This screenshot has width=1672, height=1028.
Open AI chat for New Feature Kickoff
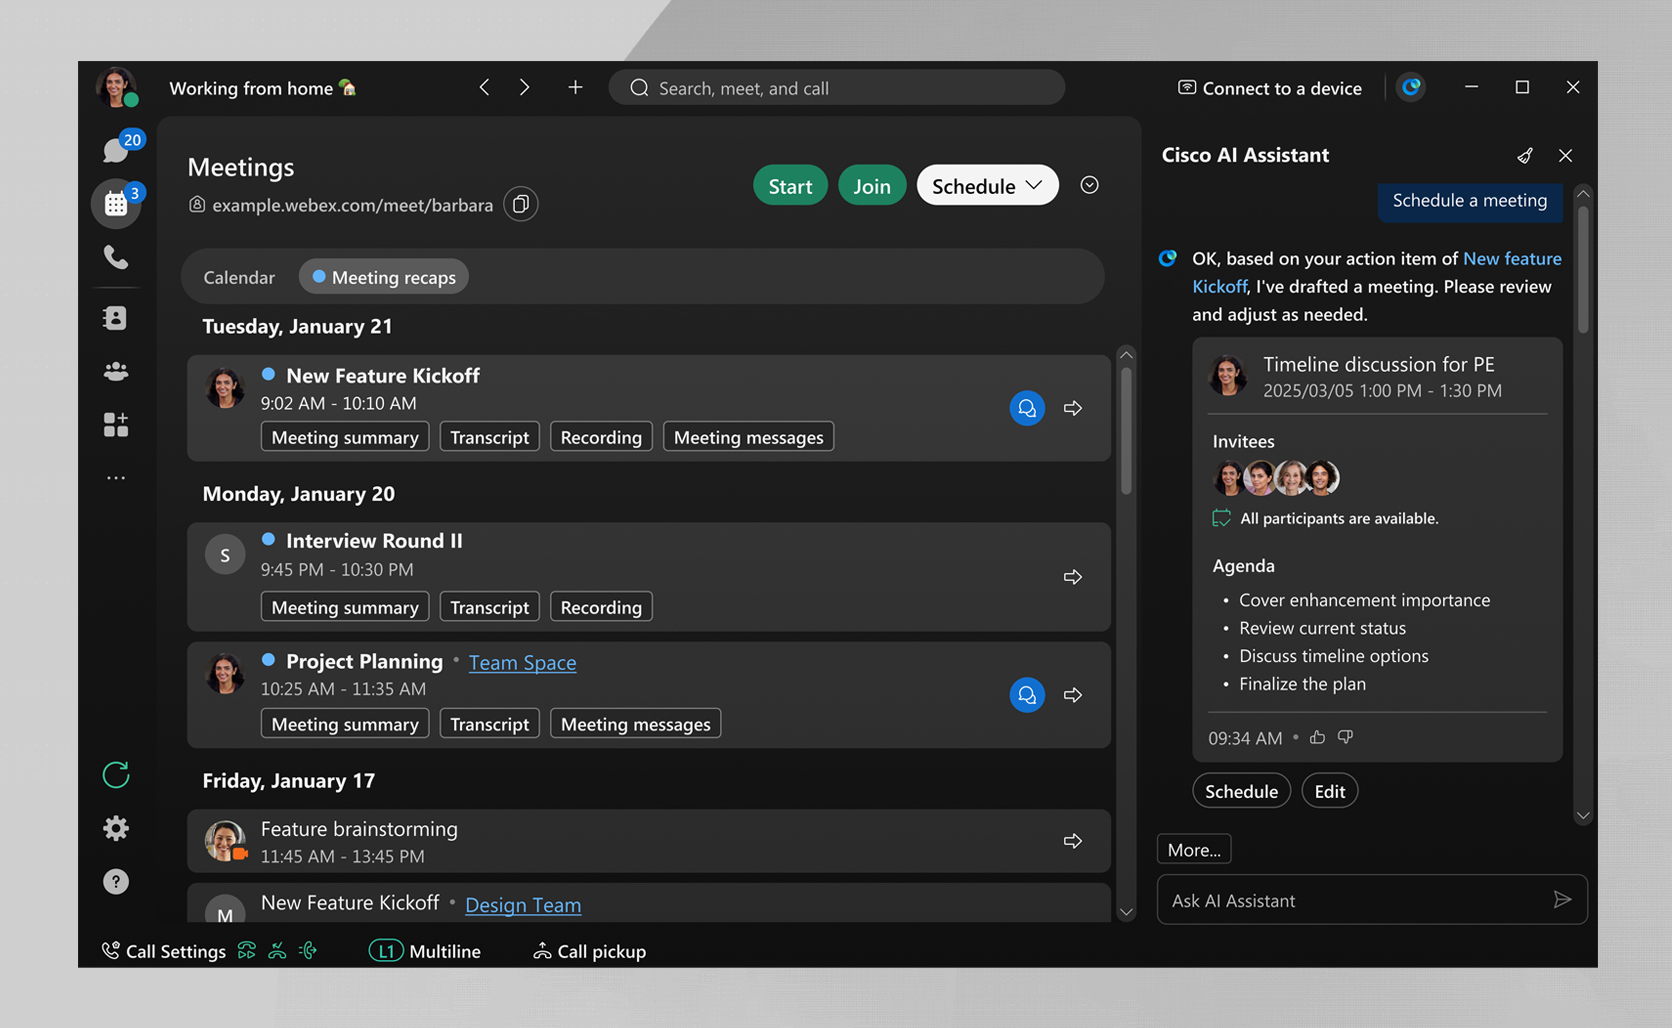(x=1027, y=408)
